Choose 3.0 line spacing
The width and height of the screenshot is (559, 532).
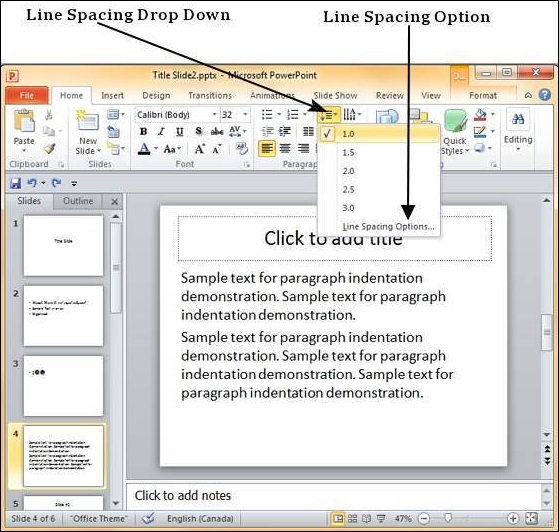379,208
